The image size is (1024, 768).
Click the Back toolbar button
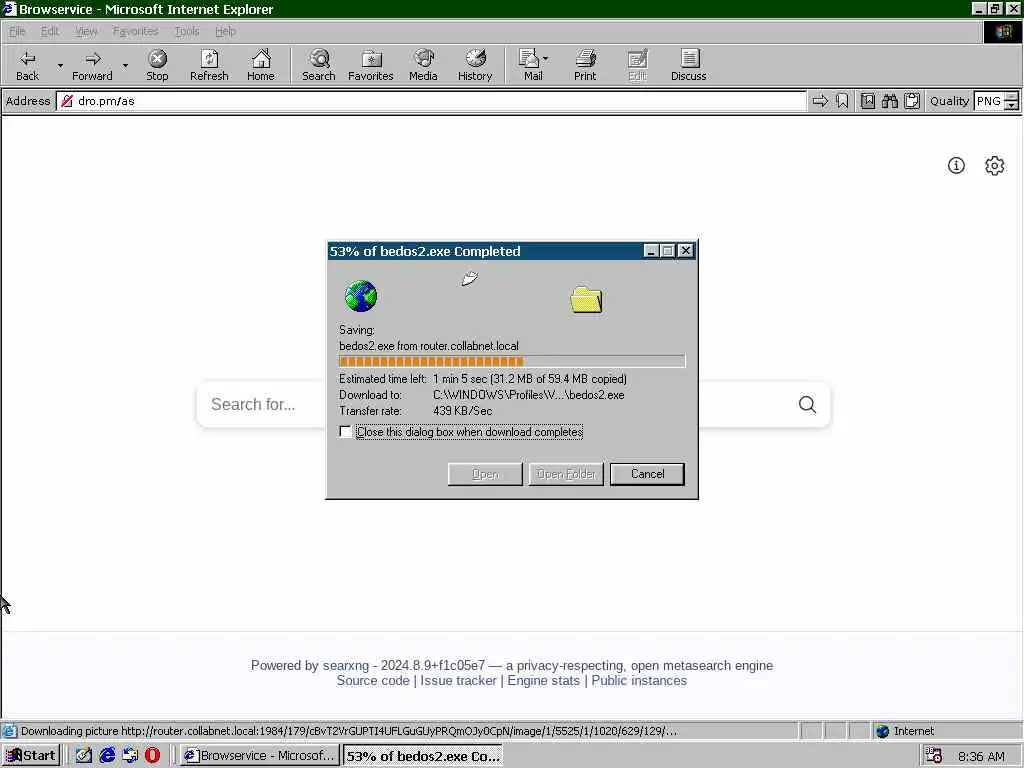[27, 65]
